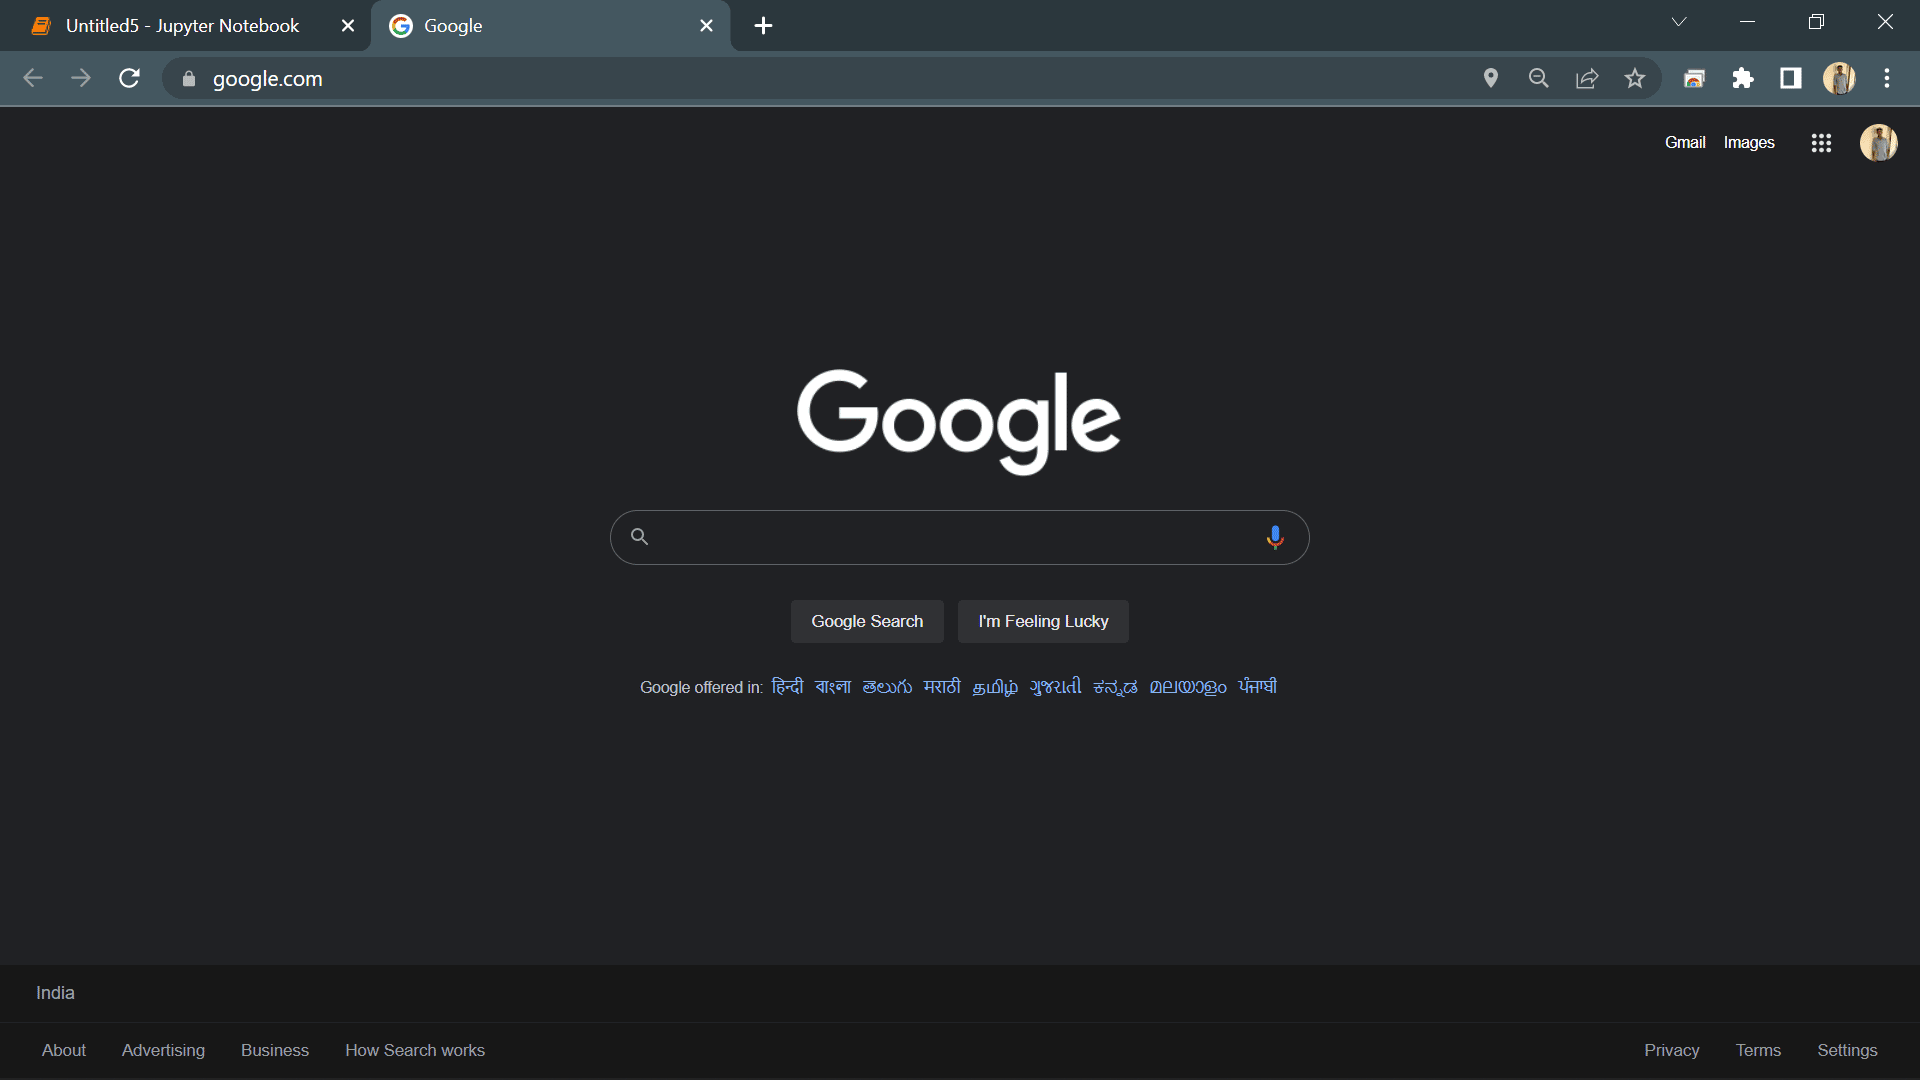Click the share icon in the address bar
This screenshot has width=1920, height=1080.
point(1587,78)
